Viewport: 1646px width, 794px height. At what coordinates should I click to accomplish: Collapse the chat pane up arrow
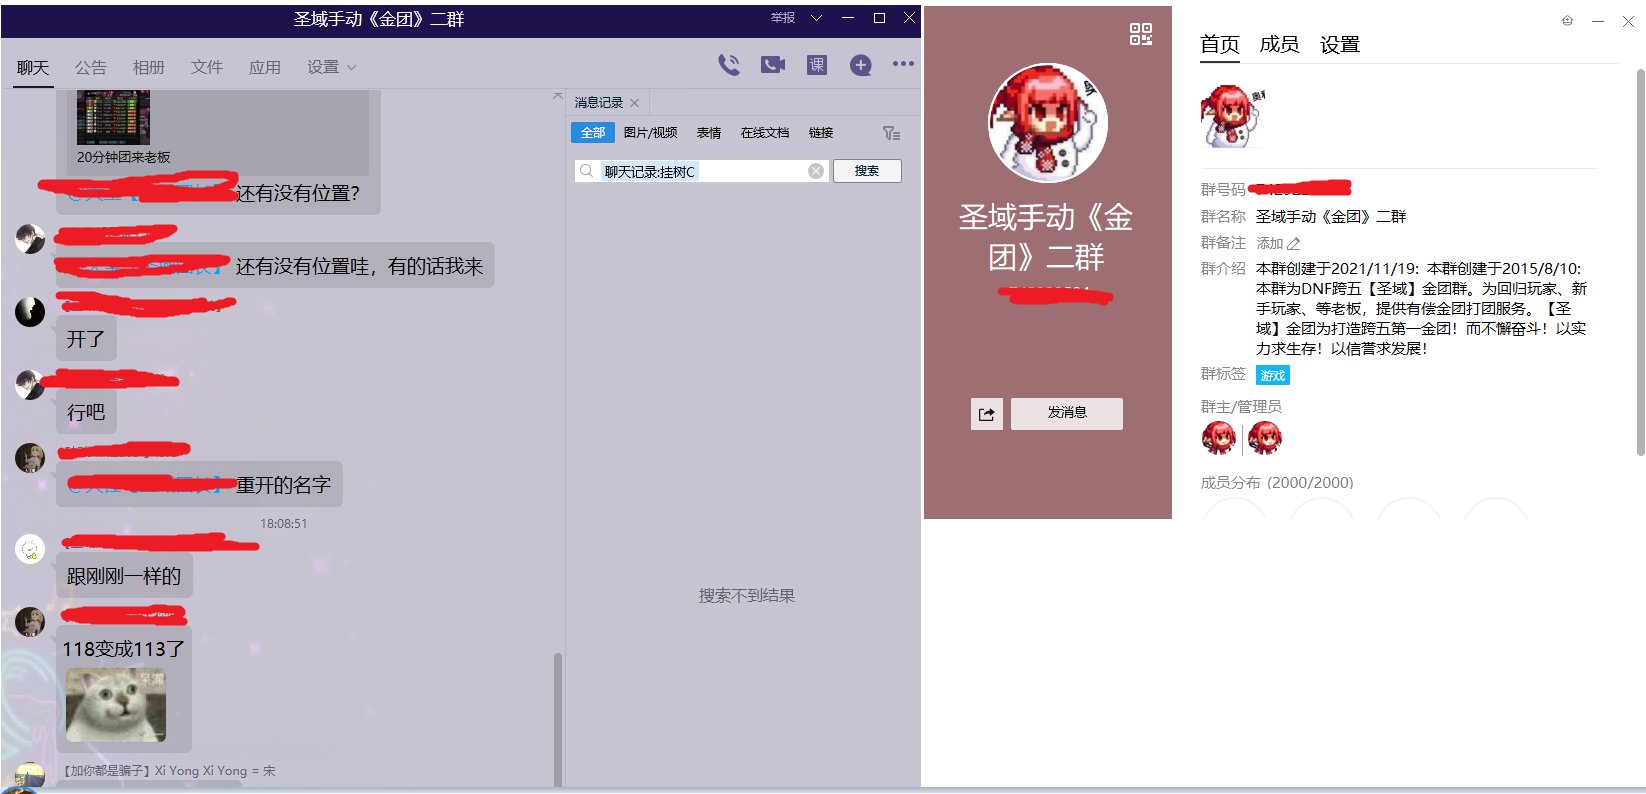click(557, 96)
